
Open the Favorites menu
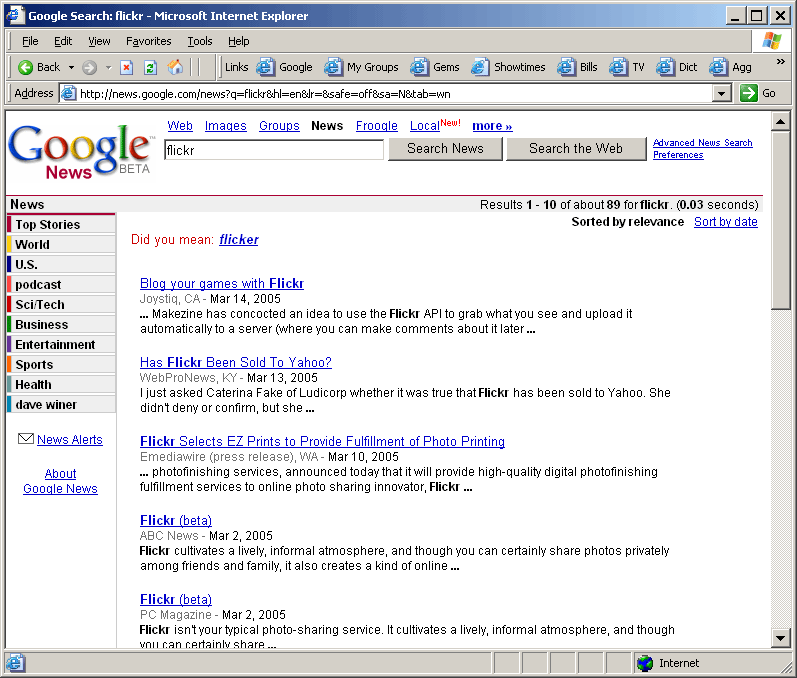coord(148,41)
